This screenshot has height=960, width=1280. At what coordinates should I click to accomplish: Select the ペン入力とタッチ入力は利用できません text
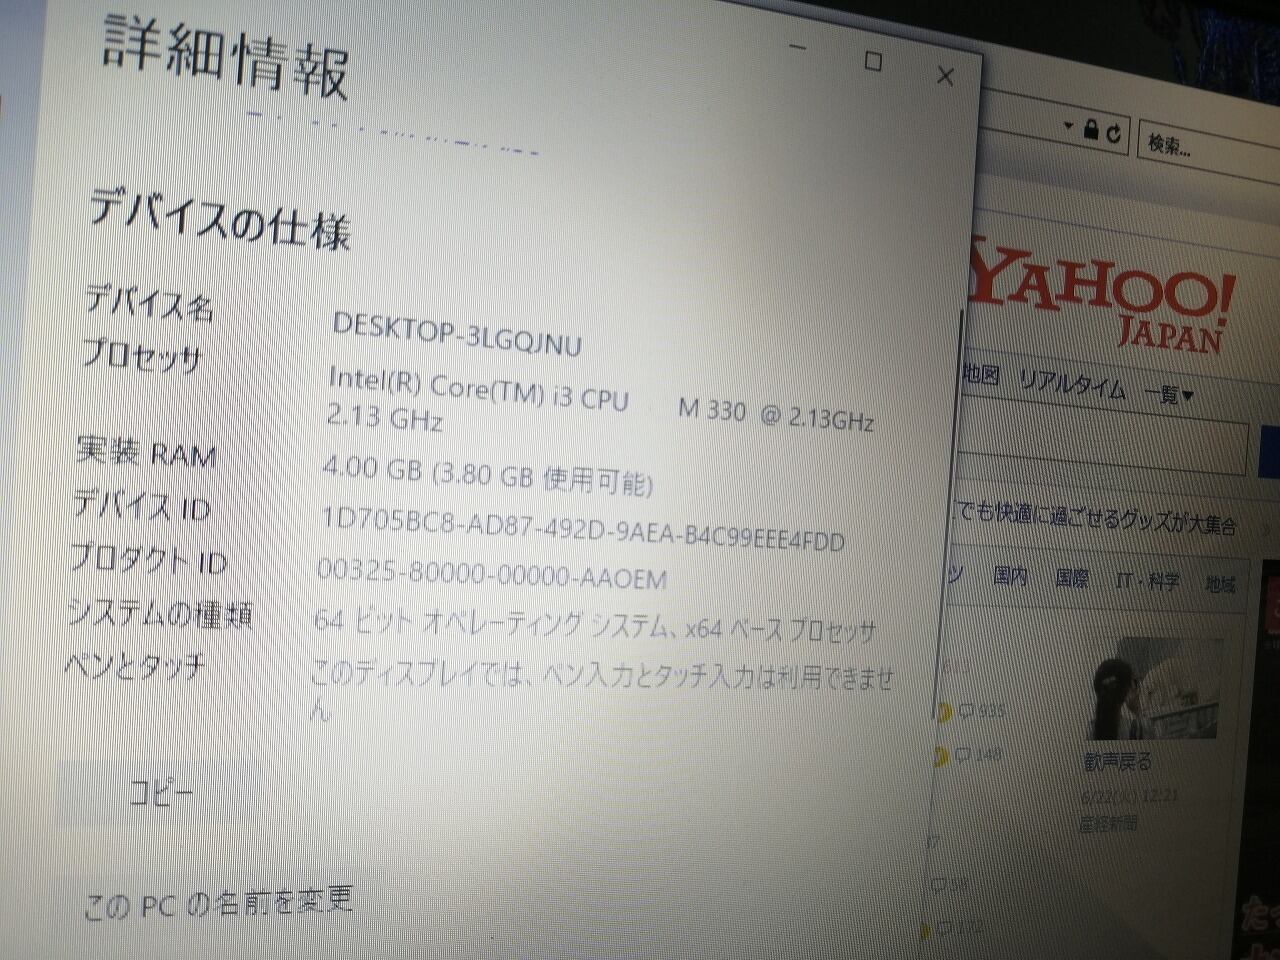click(601, 687)
